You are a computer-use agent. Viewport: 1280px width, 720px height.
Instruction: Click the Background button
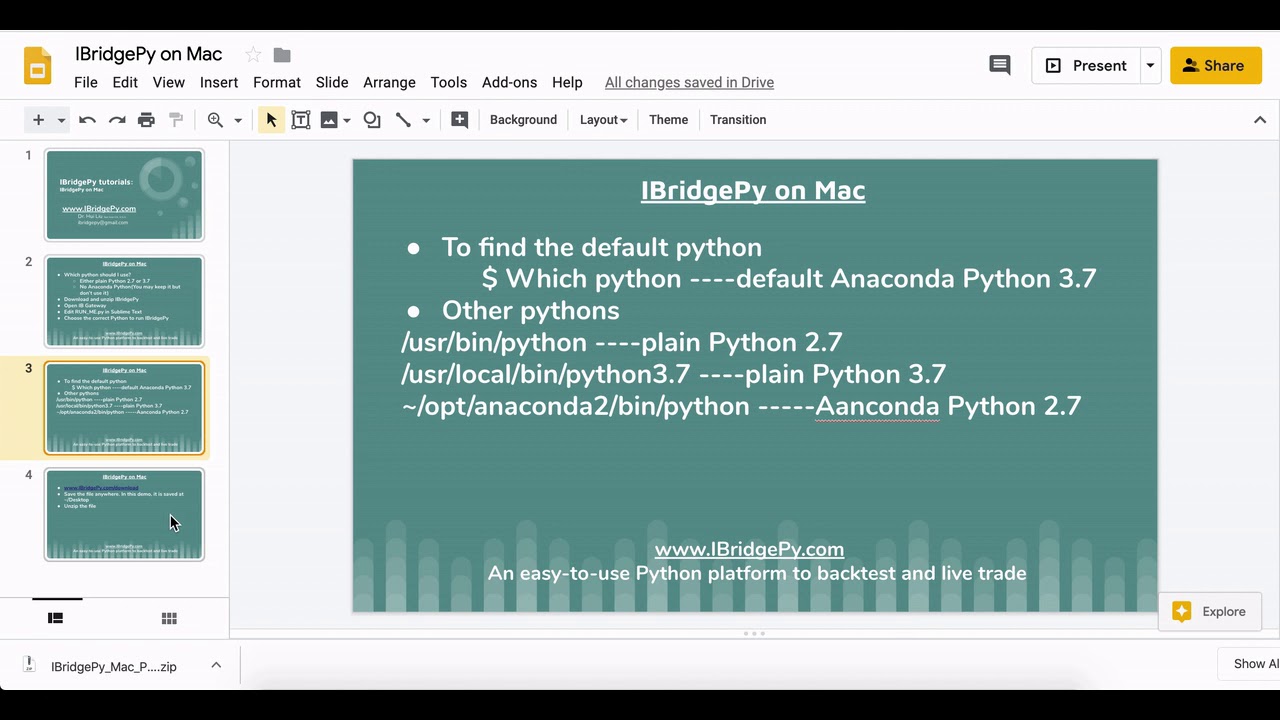point(523,120)
